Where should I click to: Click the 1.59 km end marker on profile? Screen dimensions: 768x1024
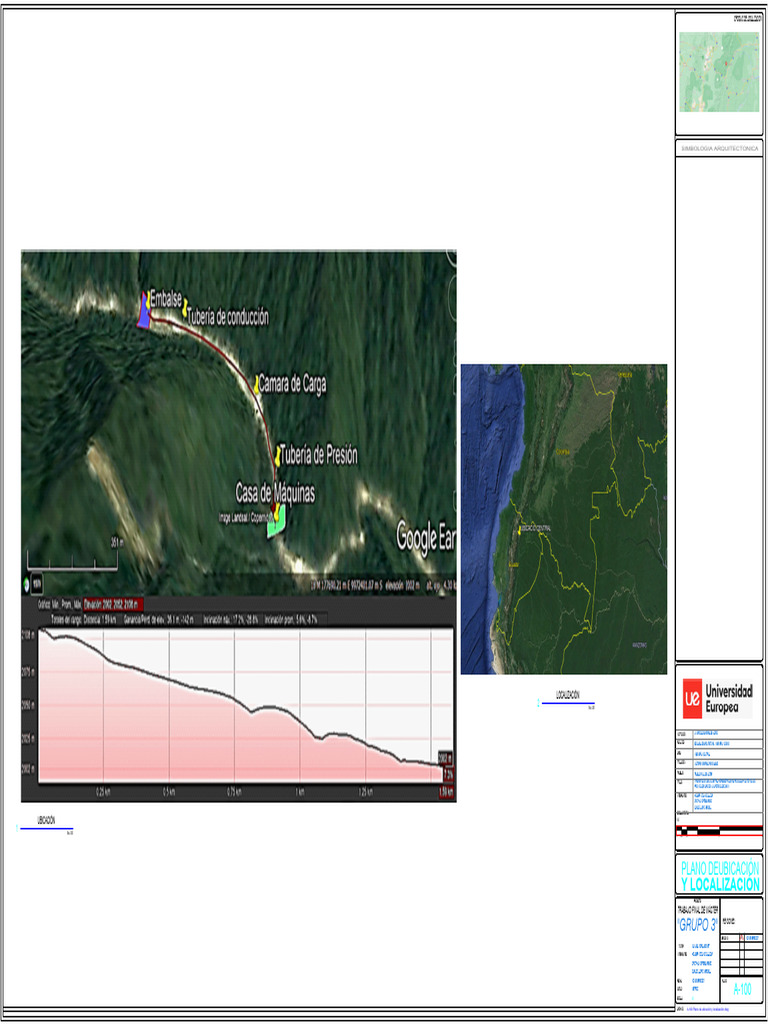[x=445, y=792]
